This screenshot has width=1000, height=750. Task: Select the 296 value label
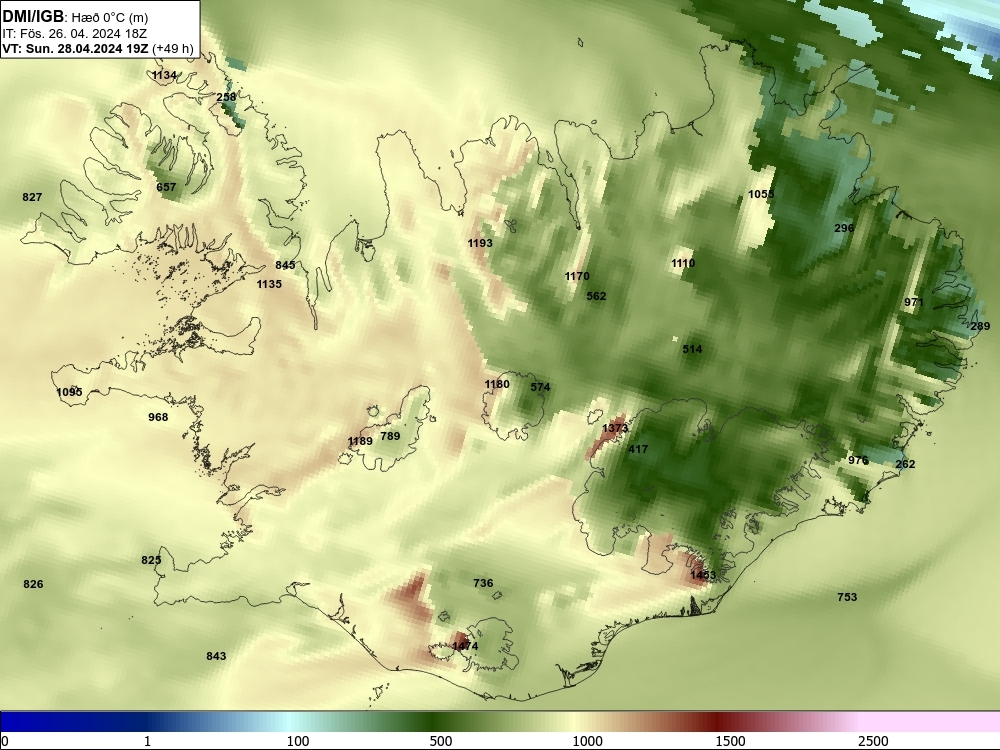tap(844, 228)
